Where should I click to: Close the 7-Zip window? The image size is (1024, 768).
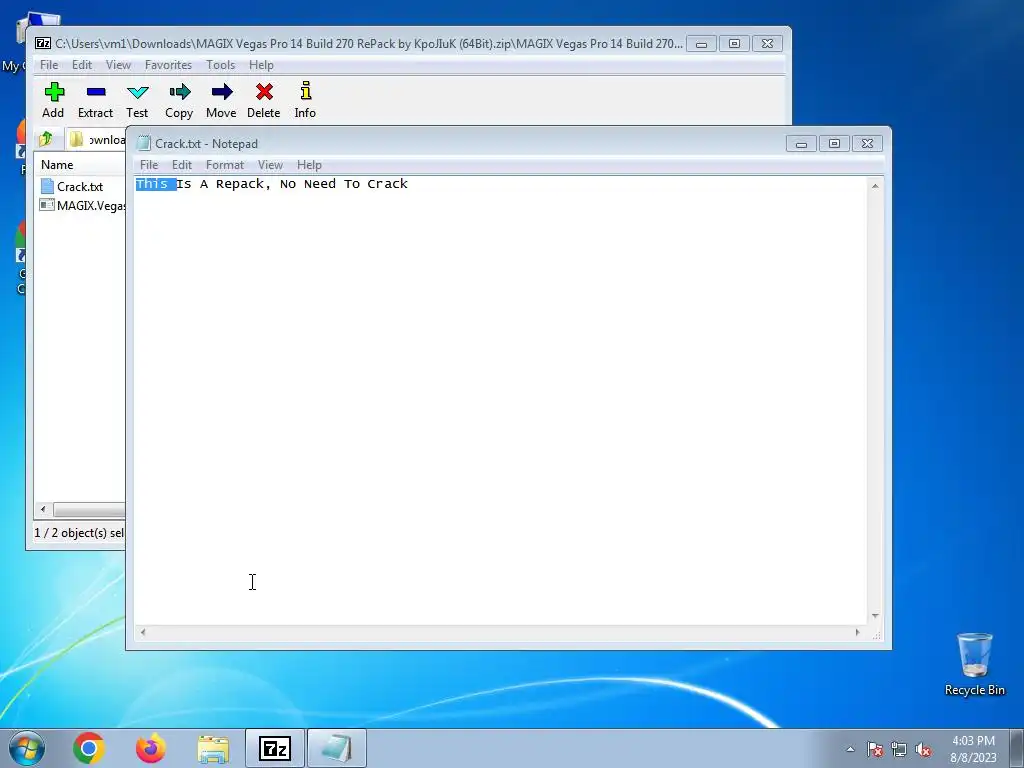[x=767, y=44]
